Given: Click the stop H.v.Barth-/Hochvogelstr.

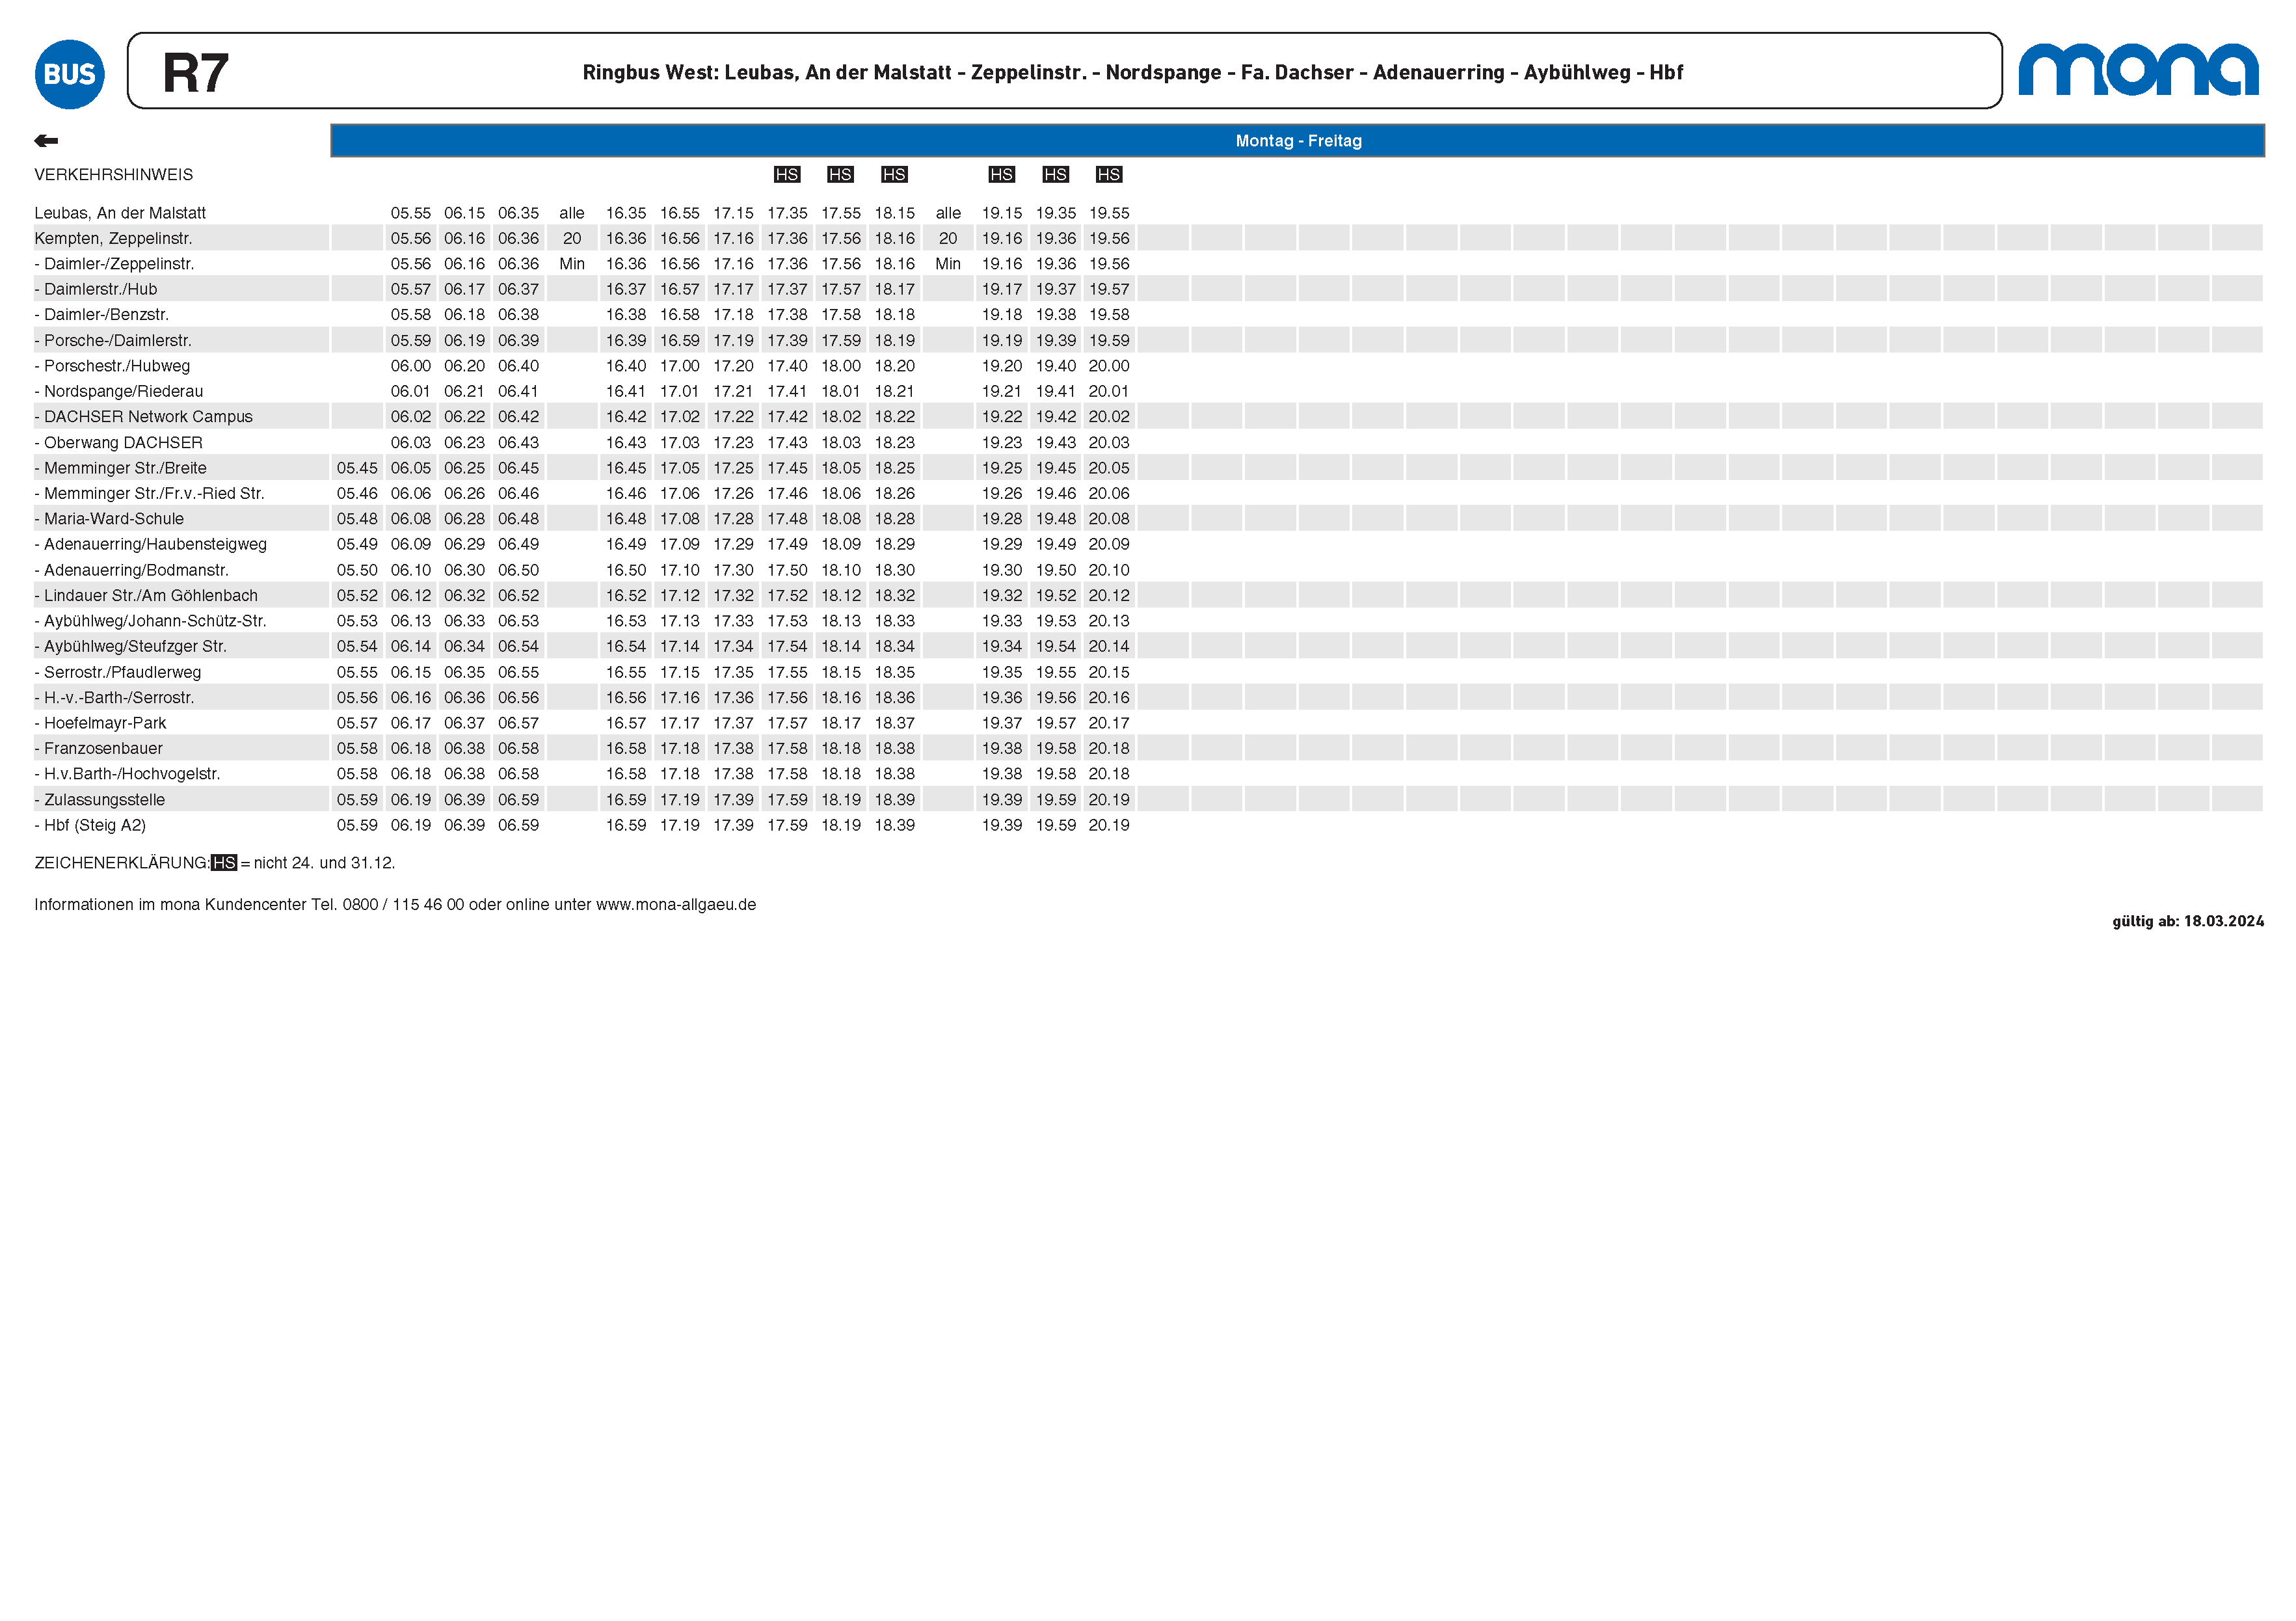Looking at the screenshot, I should pyautogui.click(x=127, y=774).
